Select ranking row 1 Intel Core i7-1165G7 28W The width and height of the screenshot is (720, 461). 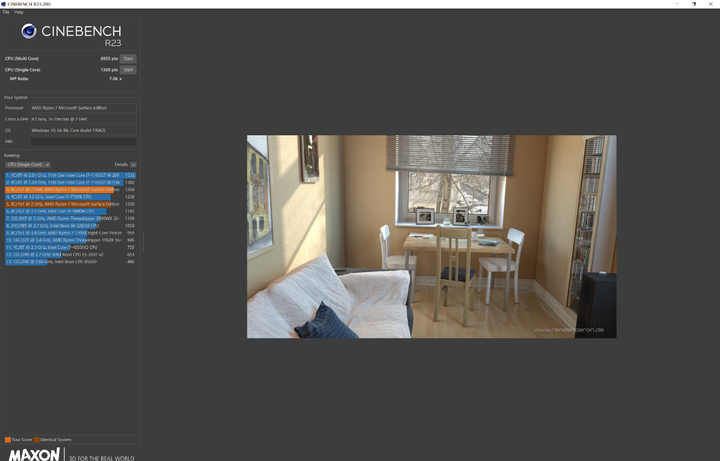pyautogui.click(x=70, y=175)
